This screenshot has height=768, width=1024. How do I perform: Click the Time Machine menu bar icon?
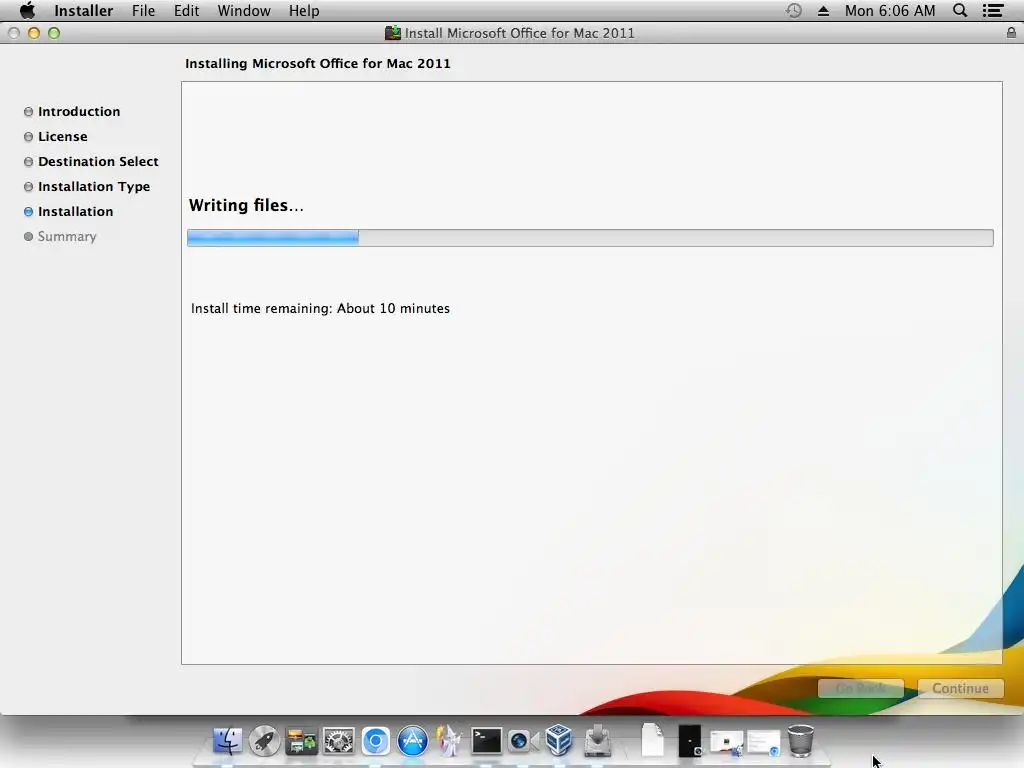point(793,10)
